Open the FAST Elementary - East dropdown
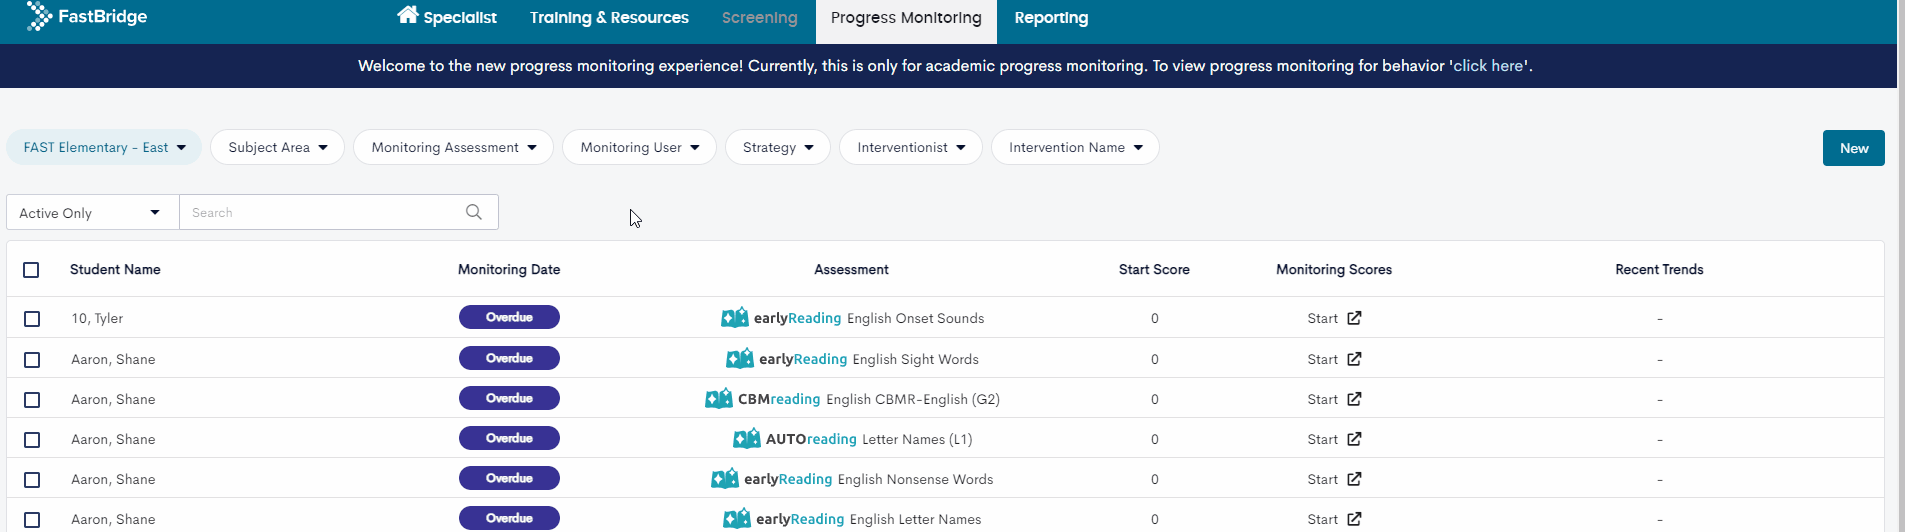 (x=104, y=147)
